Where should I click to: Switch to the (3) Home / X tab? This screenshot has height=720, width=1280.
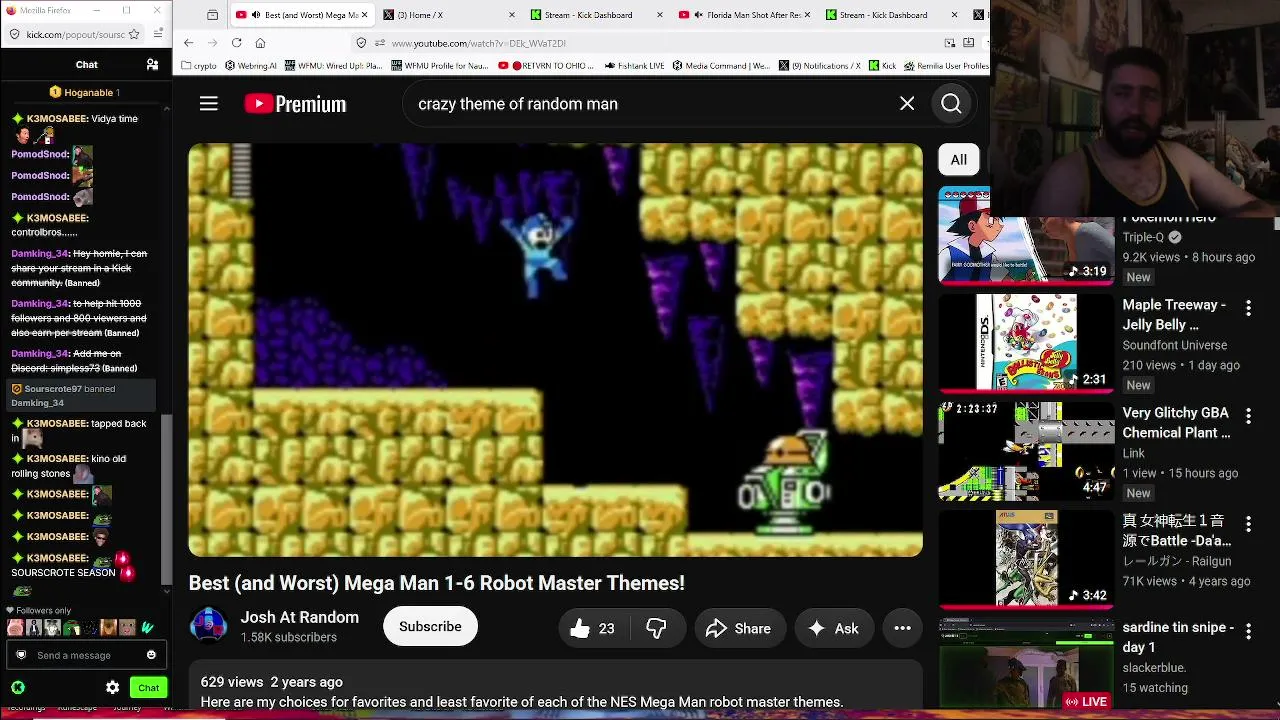tap(448, 15)
